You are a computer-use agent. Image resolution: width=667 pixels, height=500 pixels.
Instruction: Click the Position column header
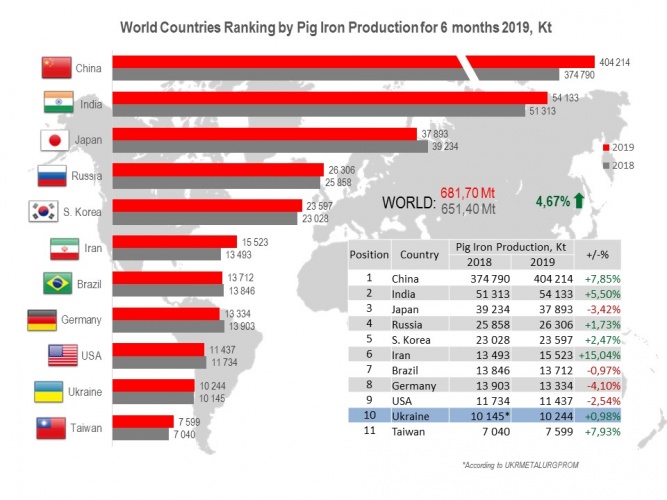(x=368, y=254)
